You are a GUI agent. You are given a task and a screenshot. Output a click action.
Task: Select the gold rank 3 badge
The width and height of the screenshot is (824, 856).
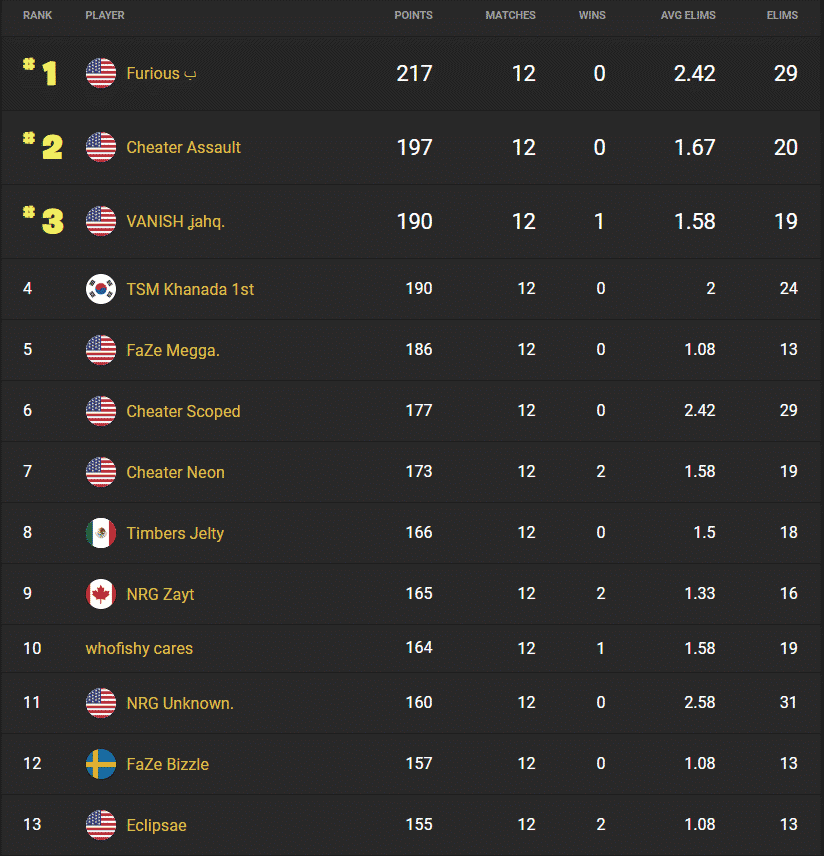tap(40, 220)
